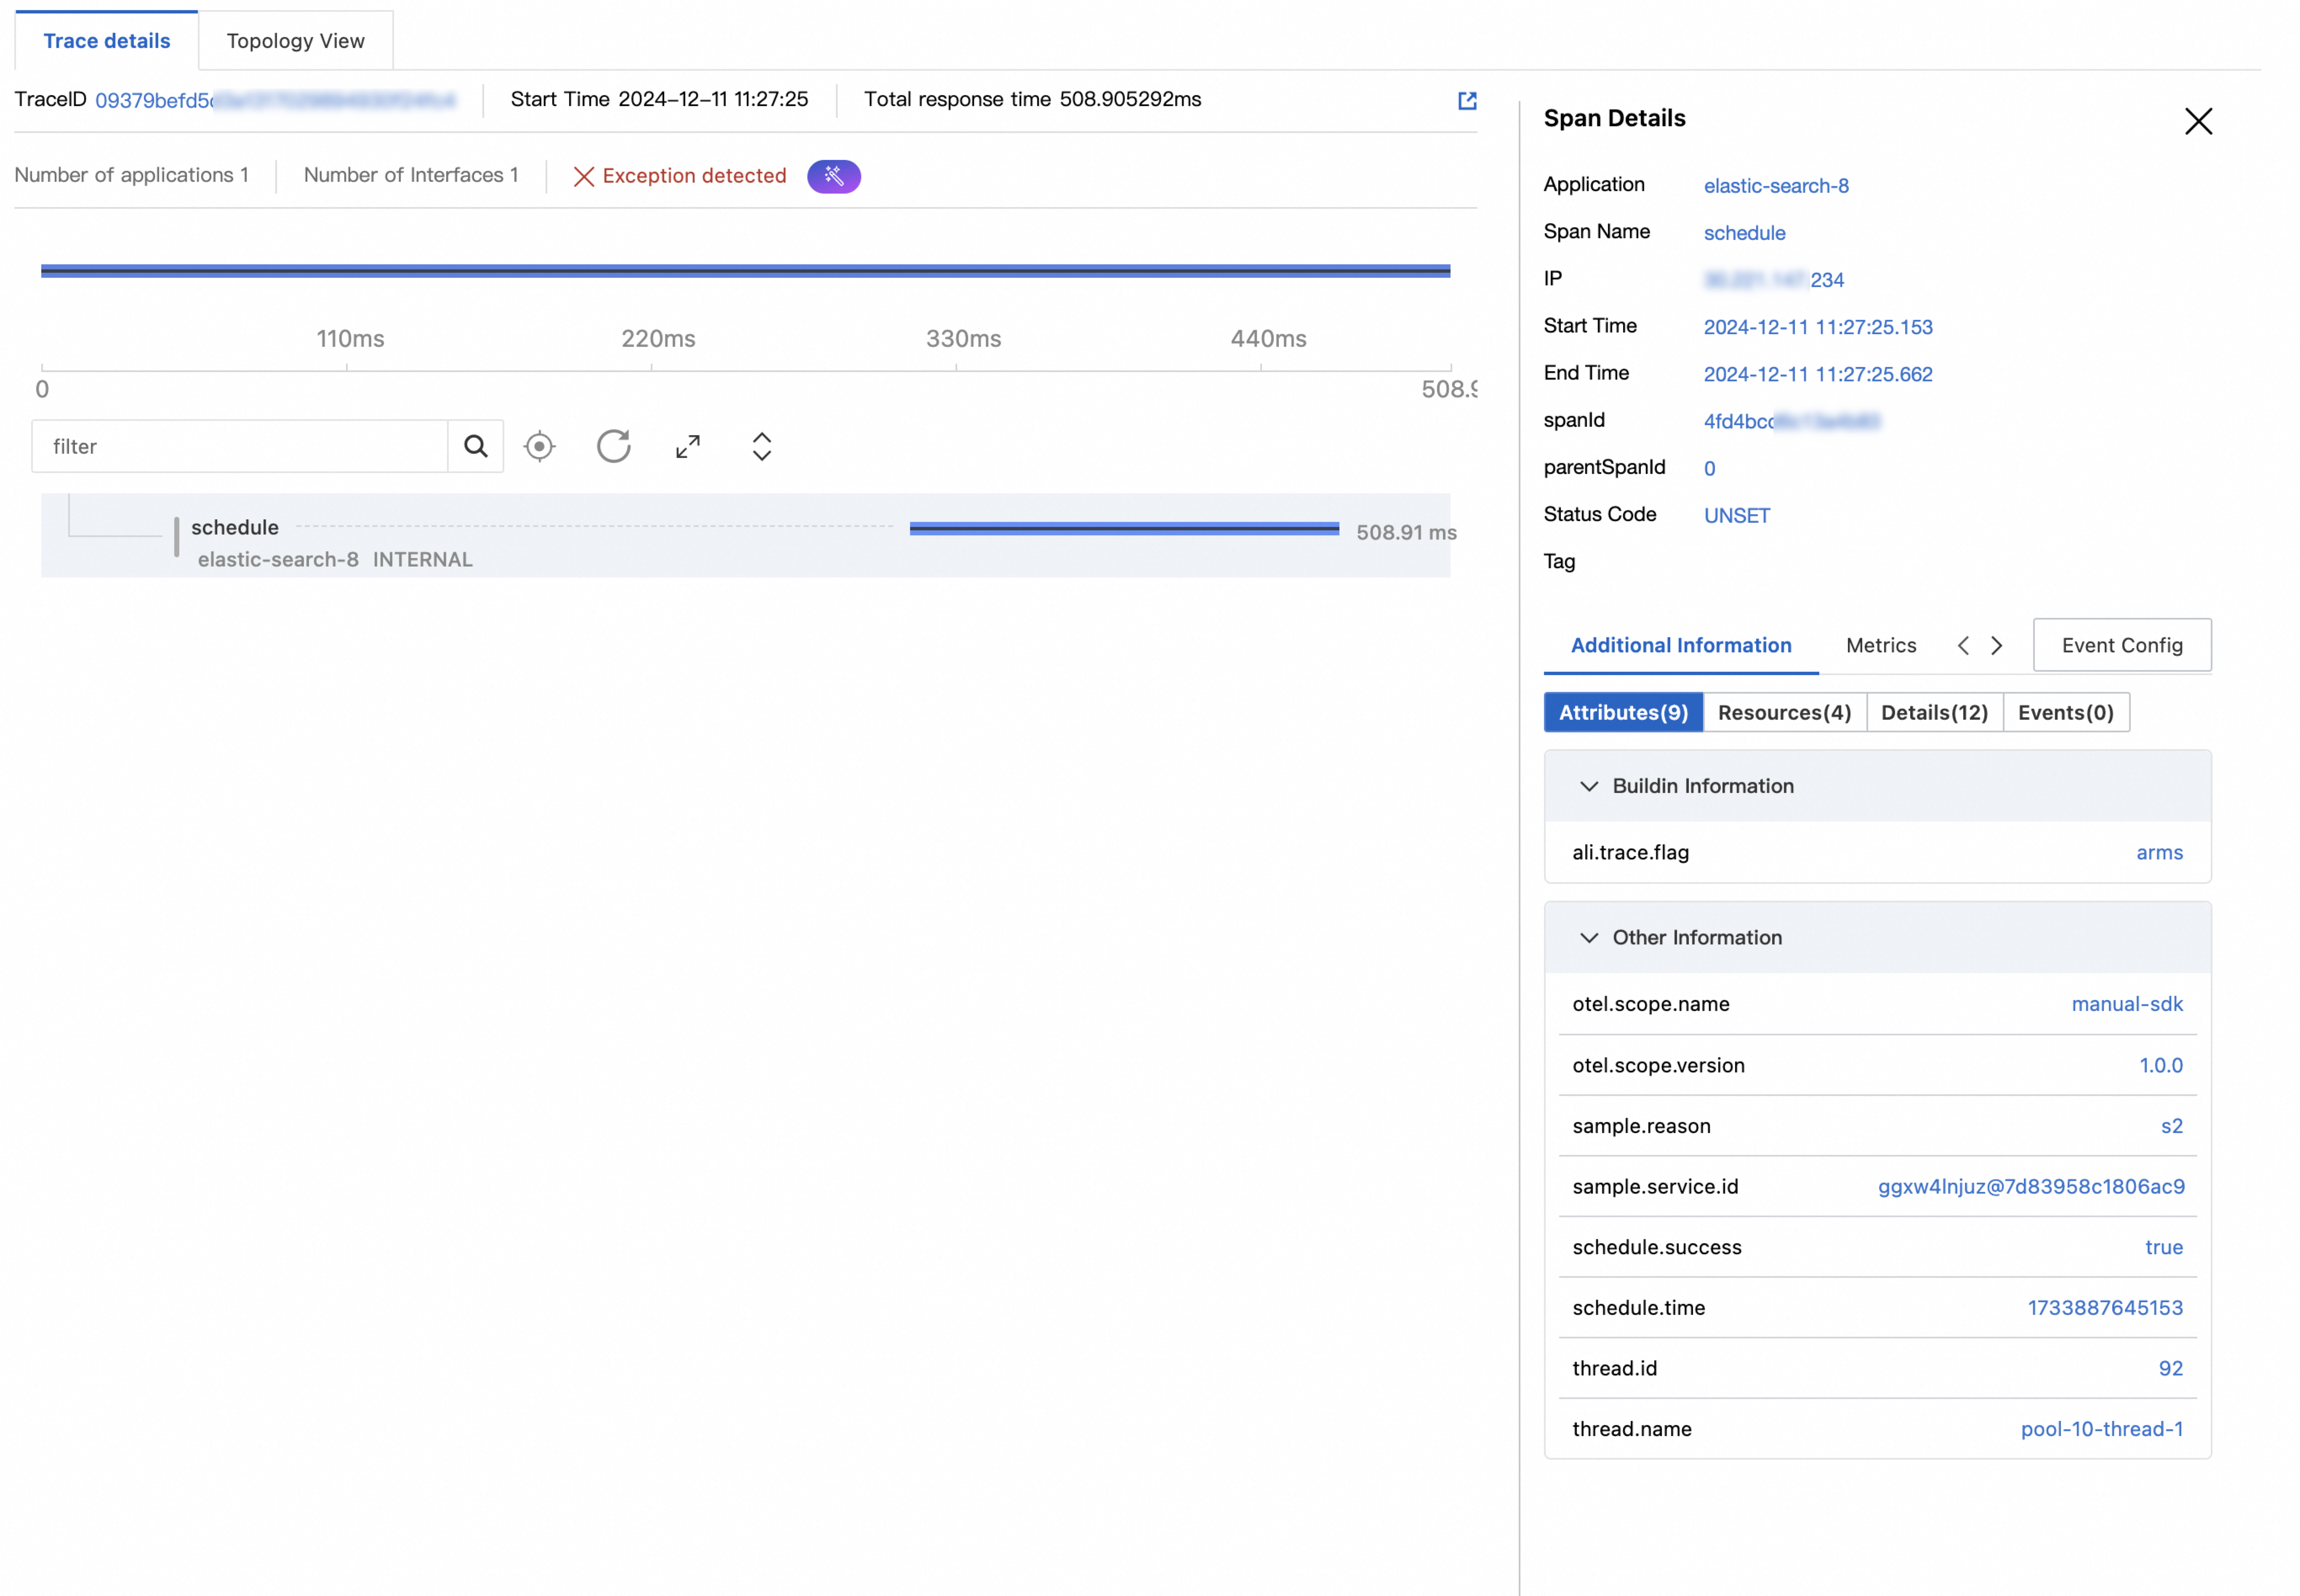Click the Event Config button
2300x1596 pixels.
click(2121, 645)
